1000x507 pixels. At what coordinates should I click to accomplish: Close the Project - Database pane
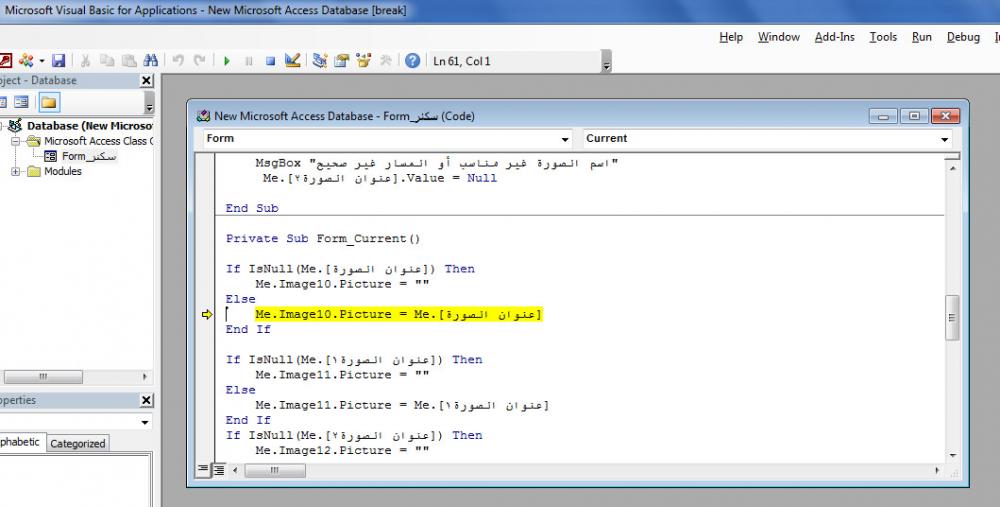click(x=146, y=80)
